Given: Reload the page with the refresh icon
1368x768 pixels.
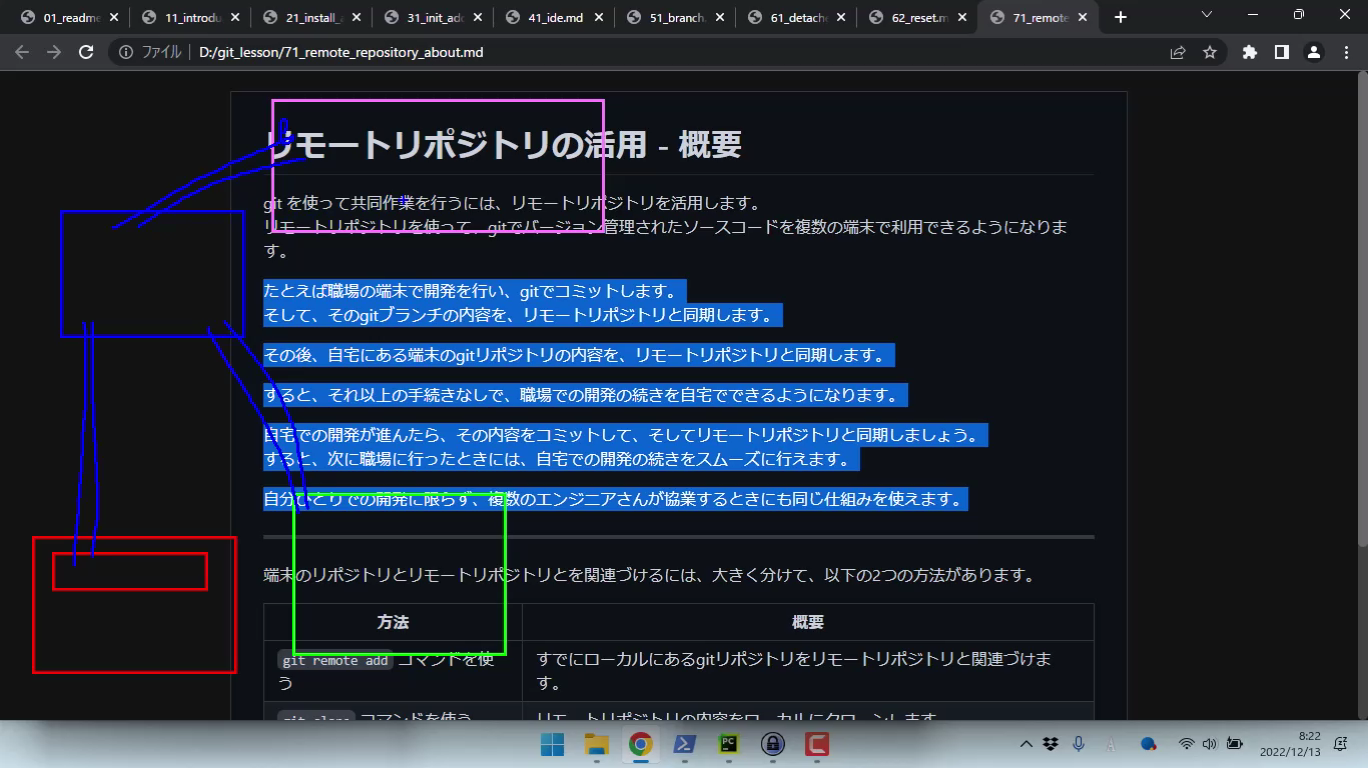Looking at the screenshot, I should (x=86, y=52).
